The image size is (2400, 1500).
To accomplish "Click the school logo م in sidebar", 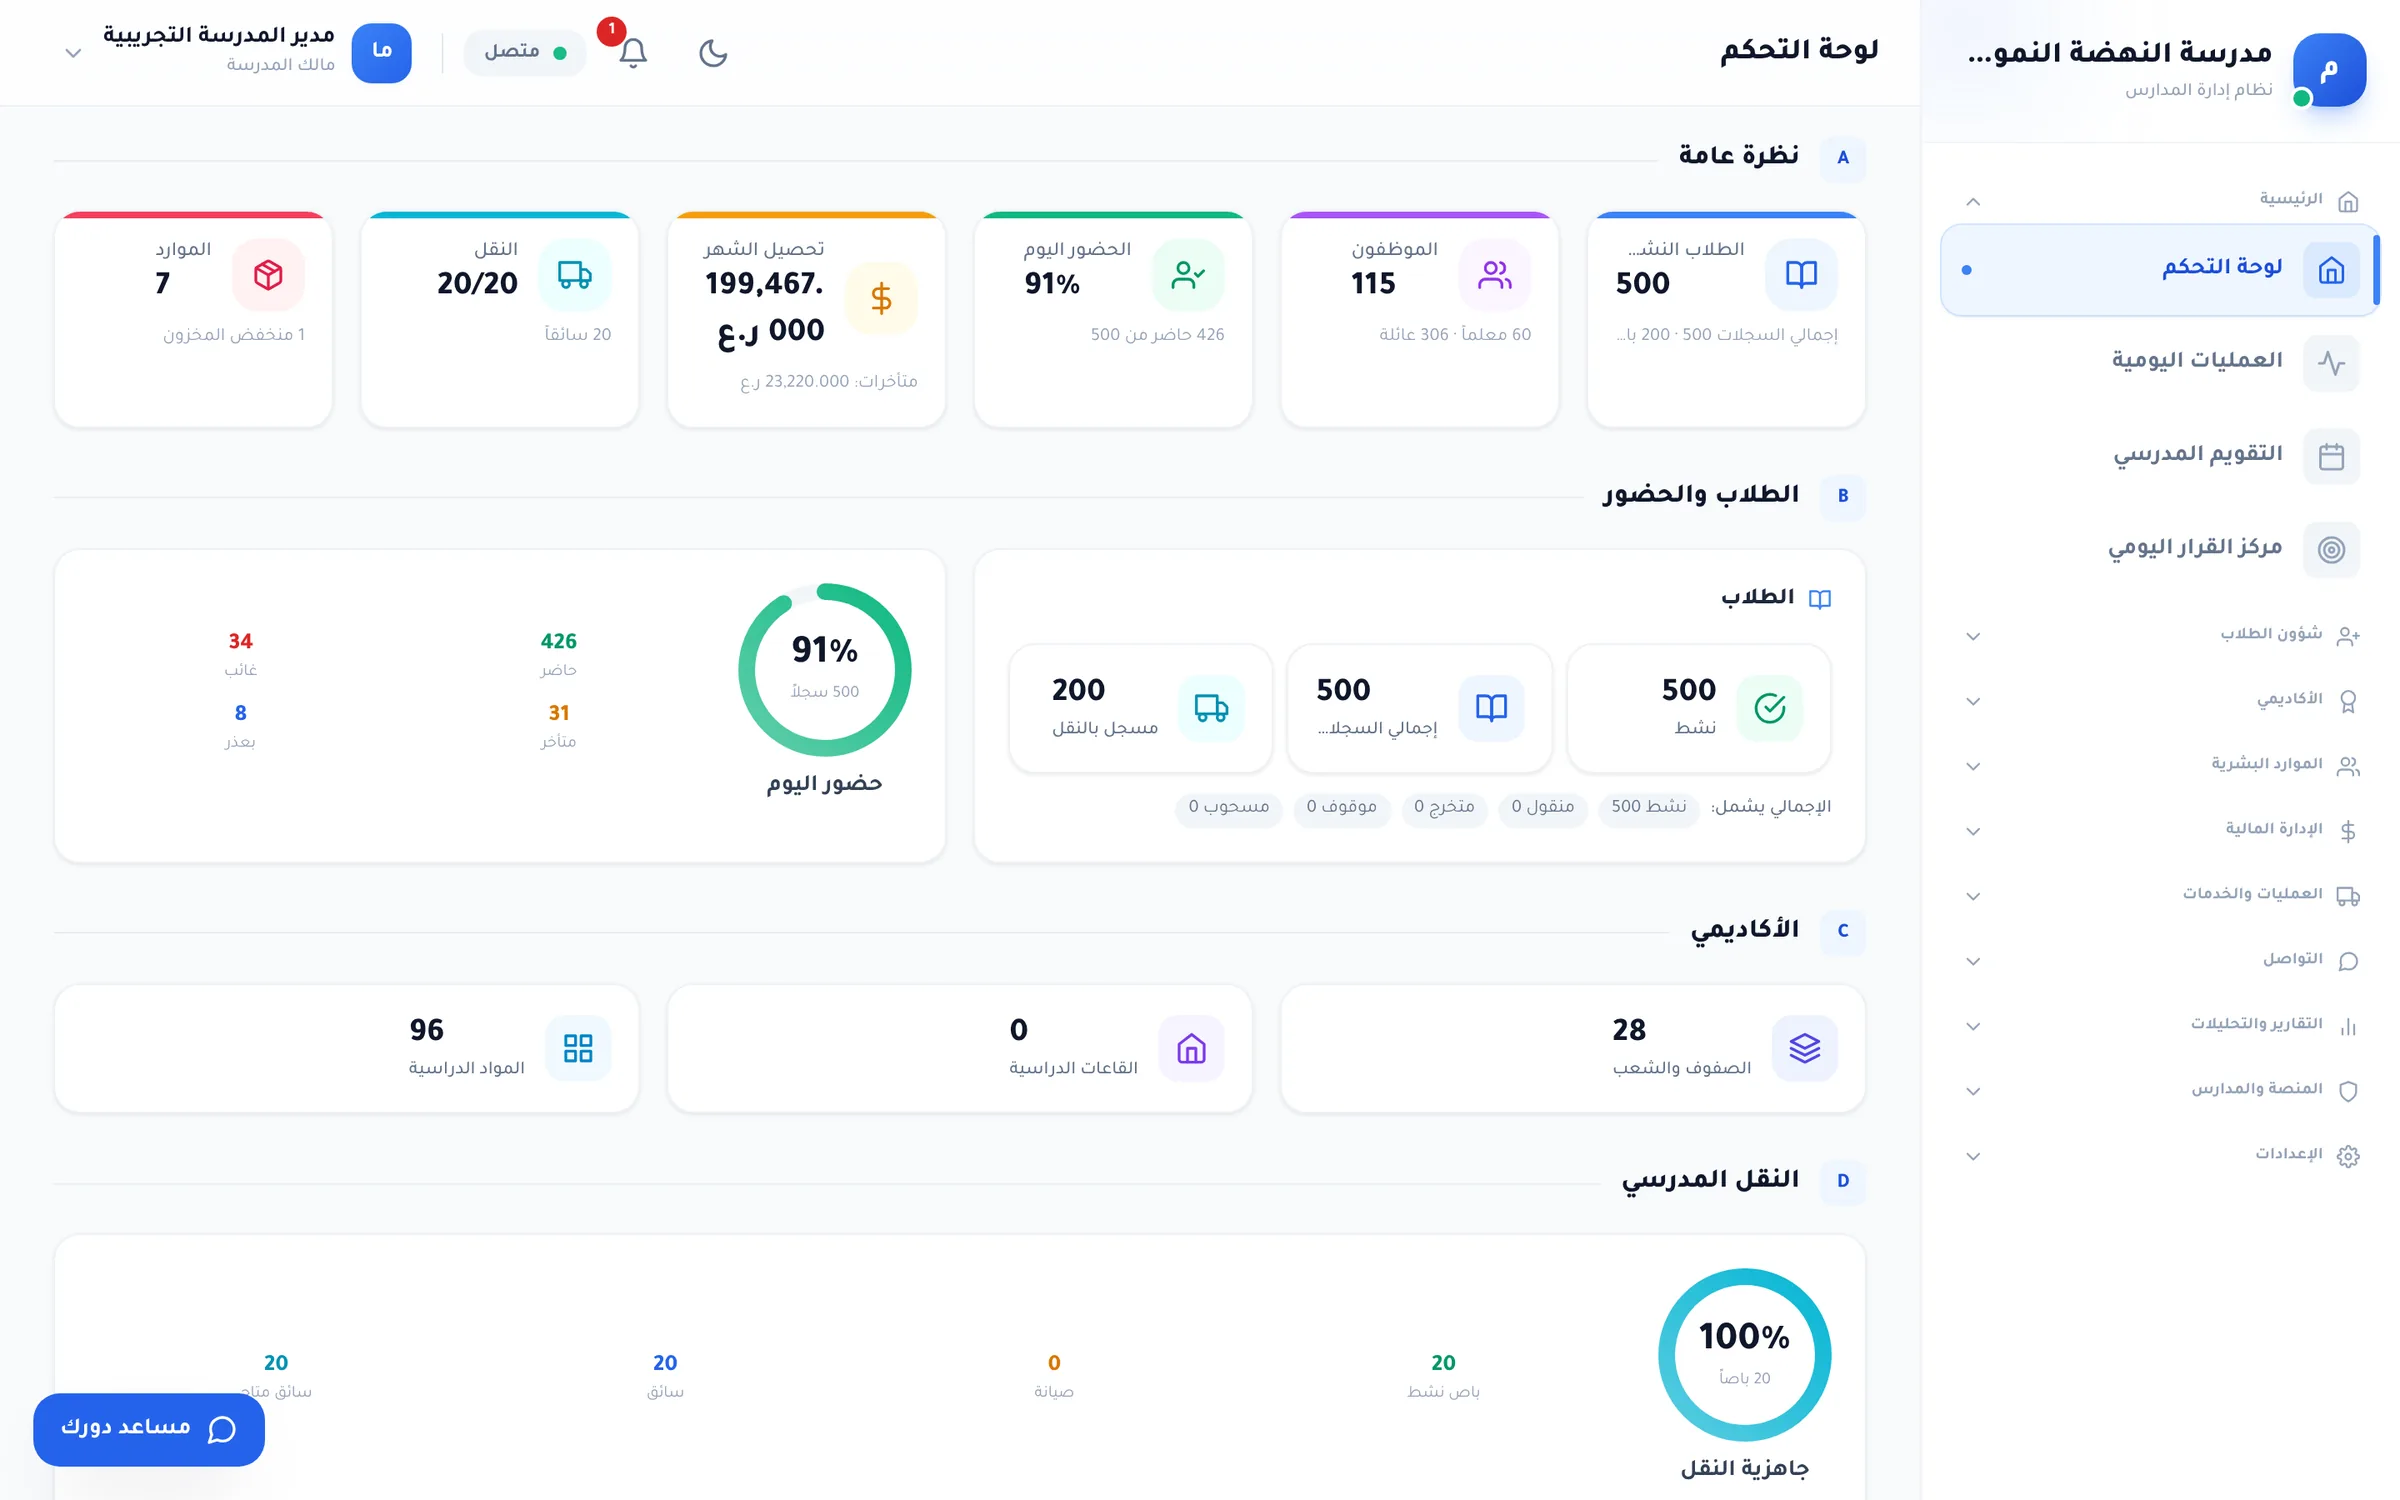I will (x=2329, y=70).
